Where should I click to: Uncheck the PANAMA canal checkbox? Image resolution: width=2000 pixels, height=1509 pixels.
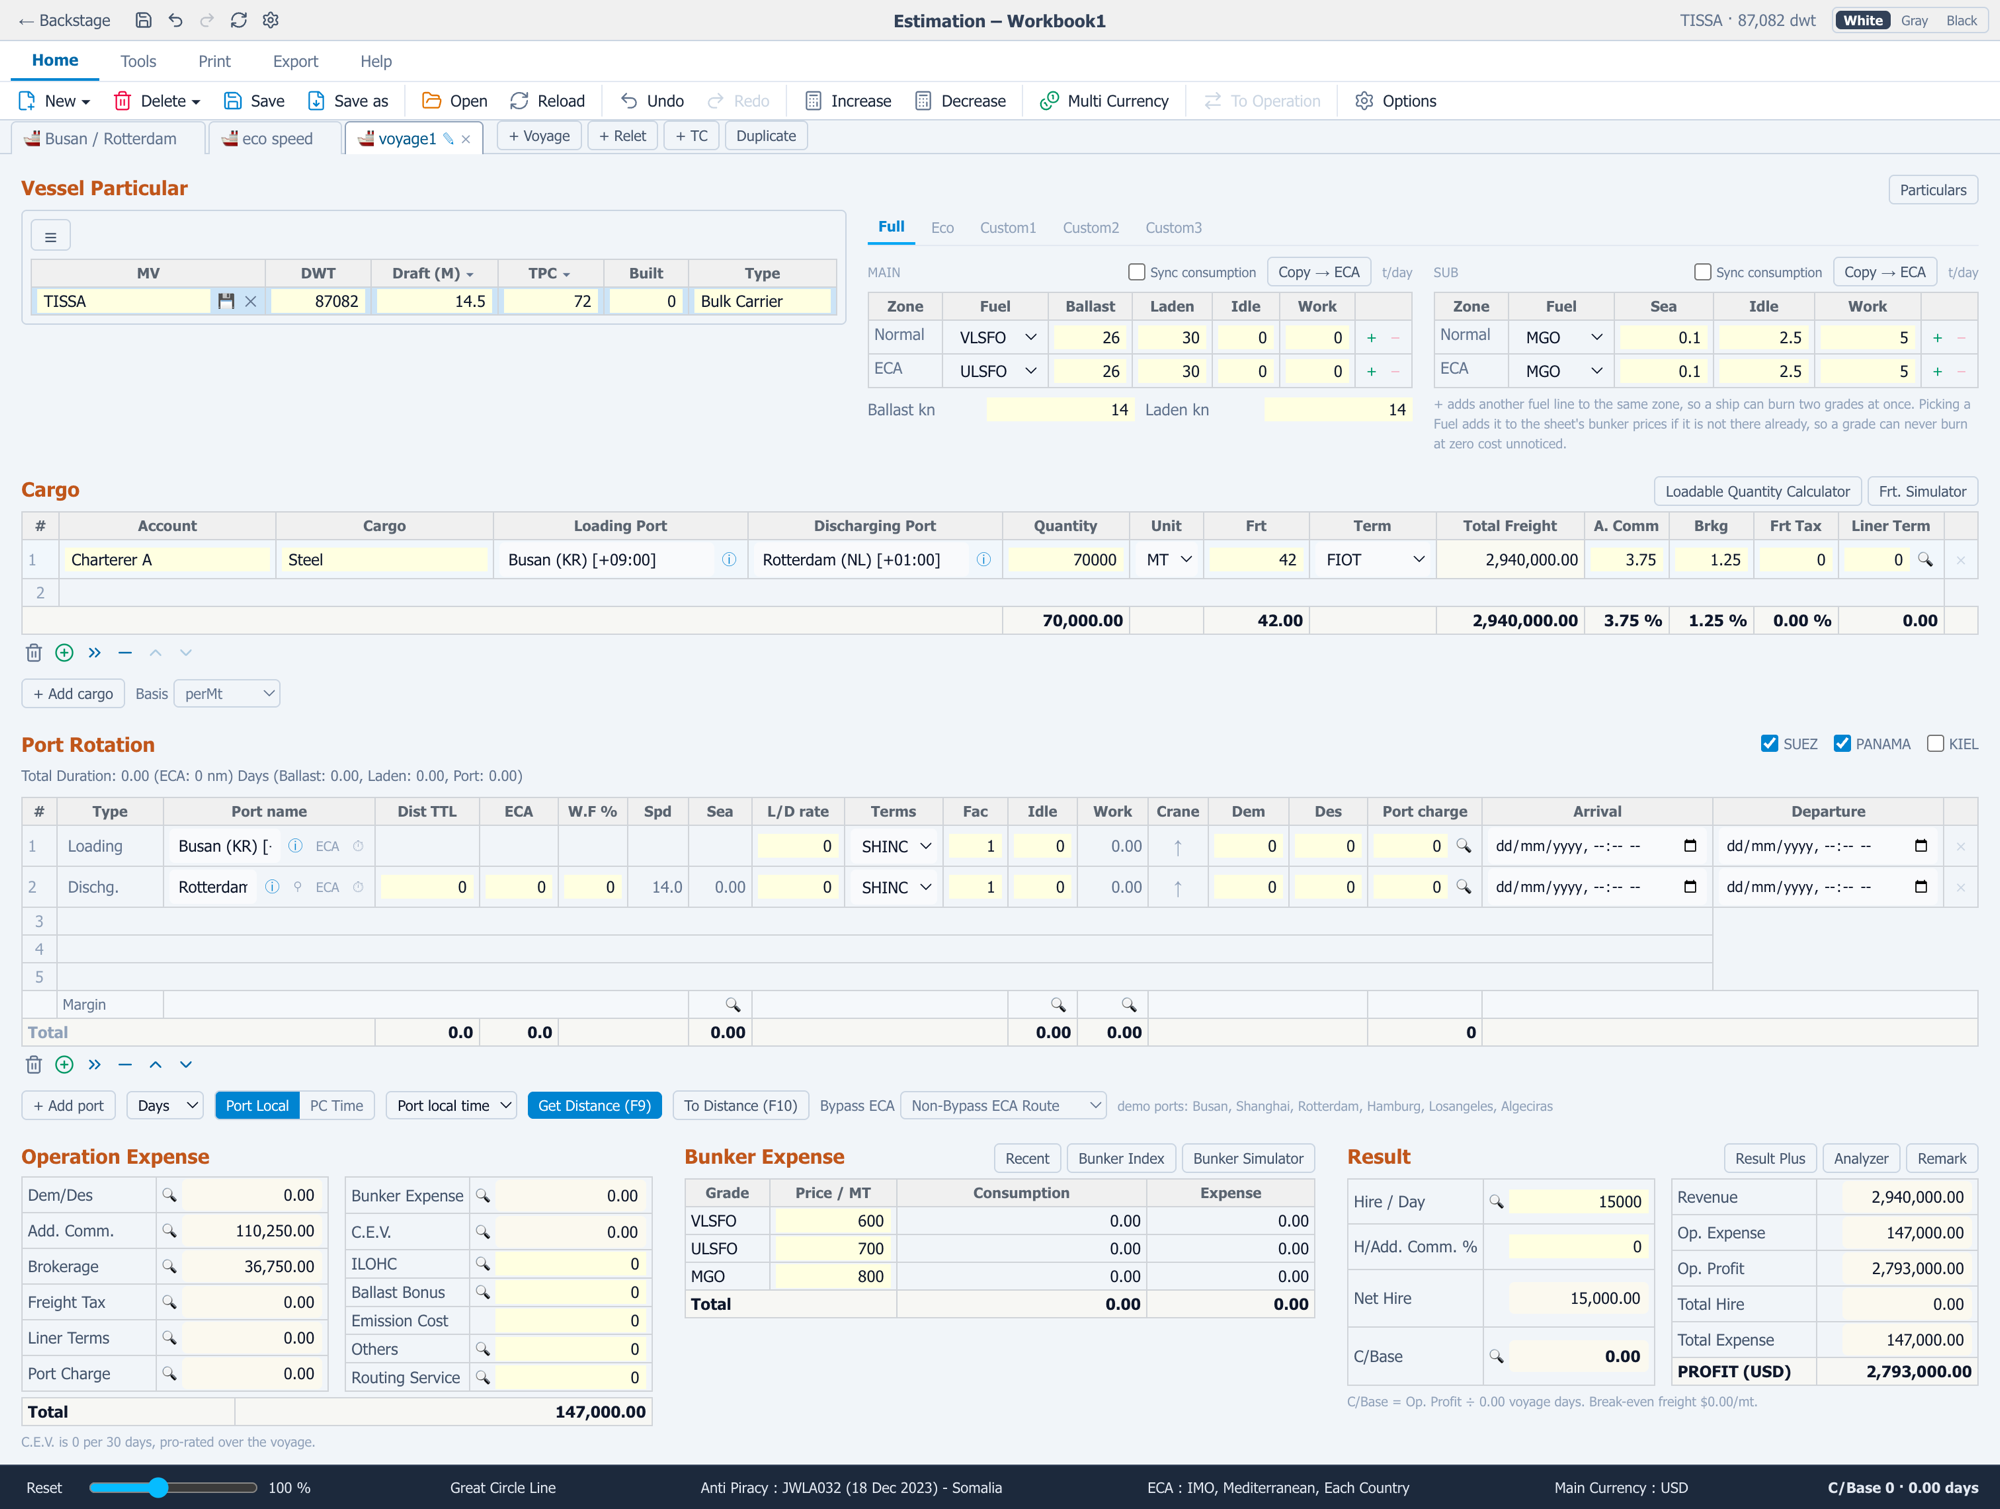point(1842,744)
